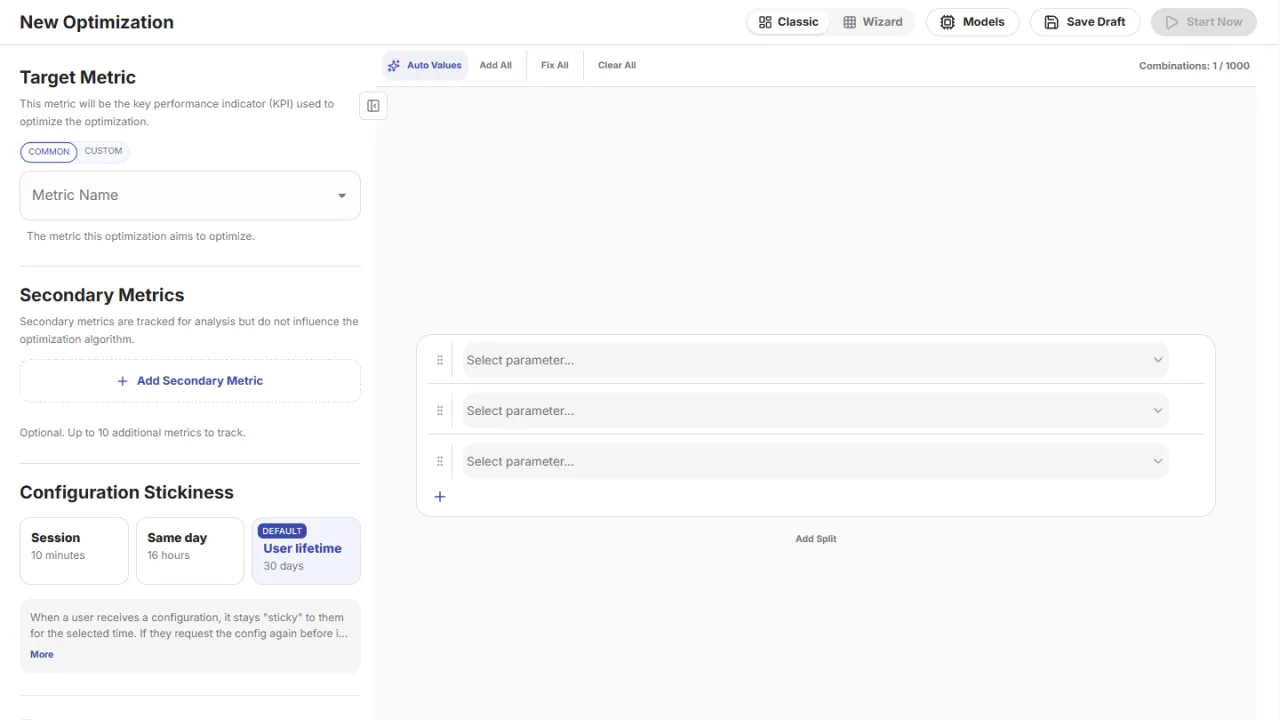This screenshot has height=720, width=1280.
Task: Click the Add Split link
Action: pos(816,539)
